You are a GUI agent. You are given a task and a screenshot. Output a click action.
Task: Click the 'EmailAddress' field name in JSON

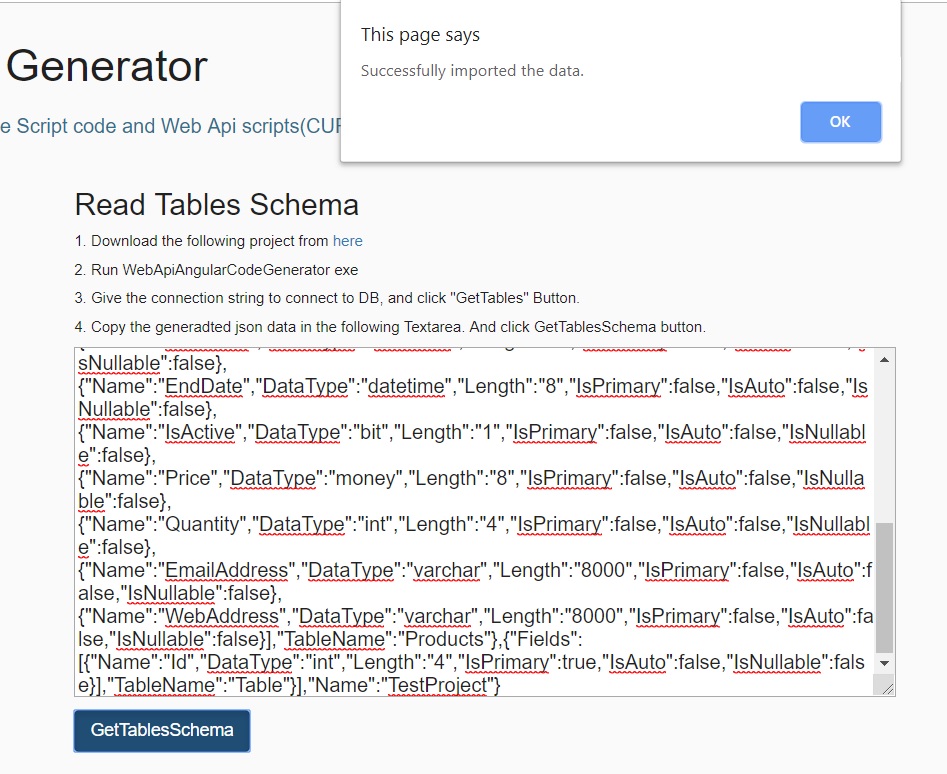coord(226,571)
